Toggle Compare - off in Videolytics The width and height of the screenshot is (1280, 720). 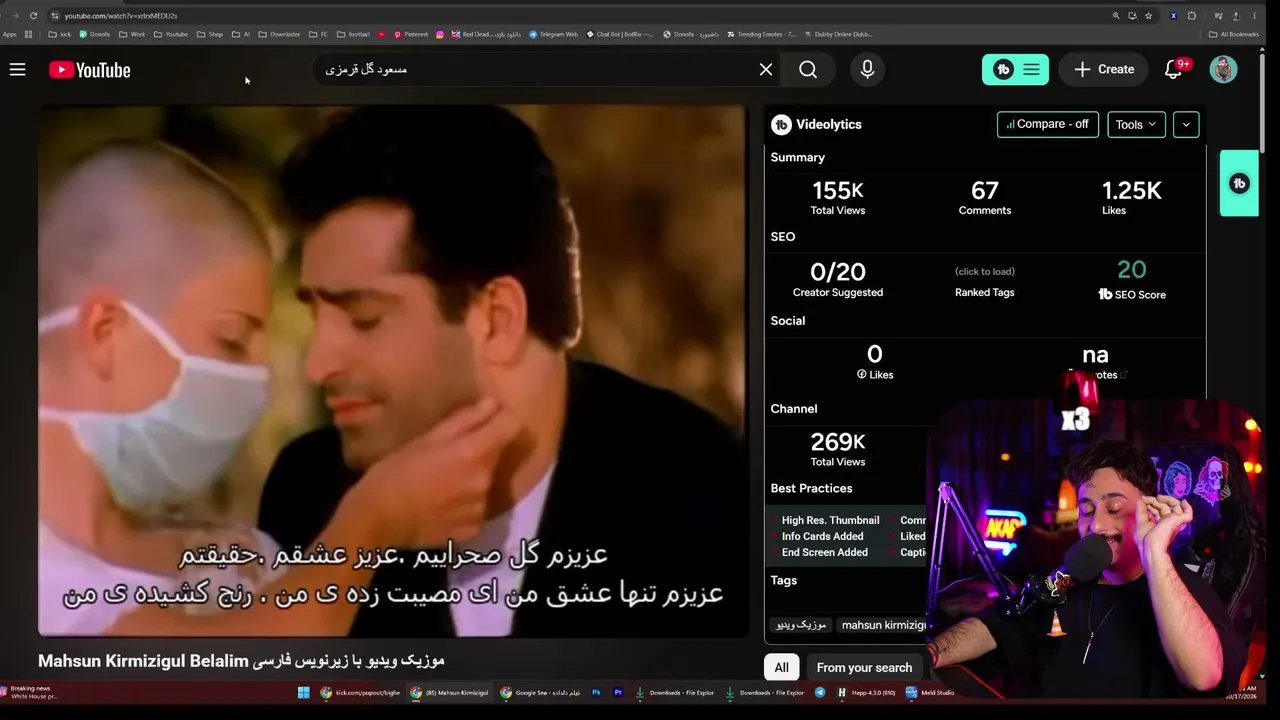pyautogui.click(x=1047, y=124)
